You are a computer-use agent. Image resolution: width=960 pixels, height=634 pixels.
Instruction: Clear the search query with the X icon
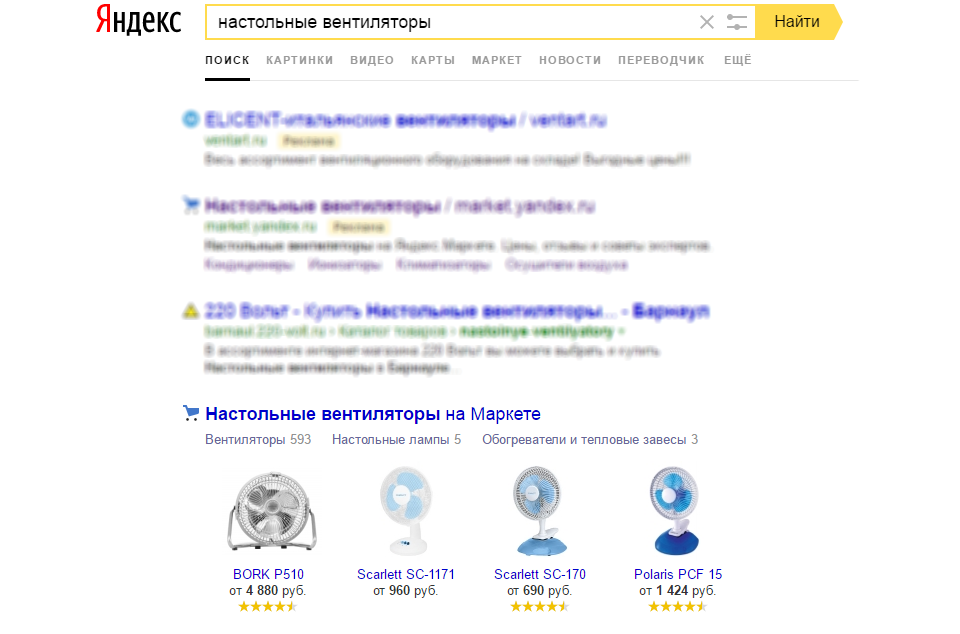coord(707,23)
